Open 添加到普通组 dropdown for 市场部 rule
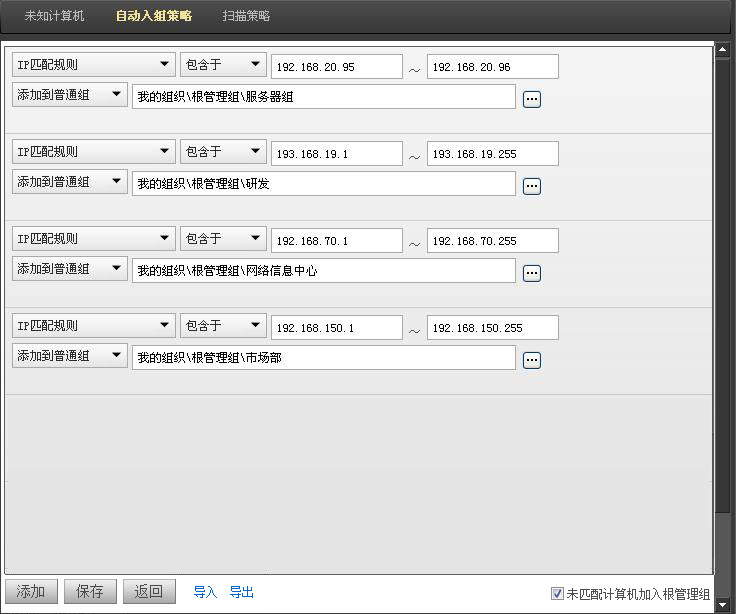This screenshot has height=614, width=736. [70, 356]
